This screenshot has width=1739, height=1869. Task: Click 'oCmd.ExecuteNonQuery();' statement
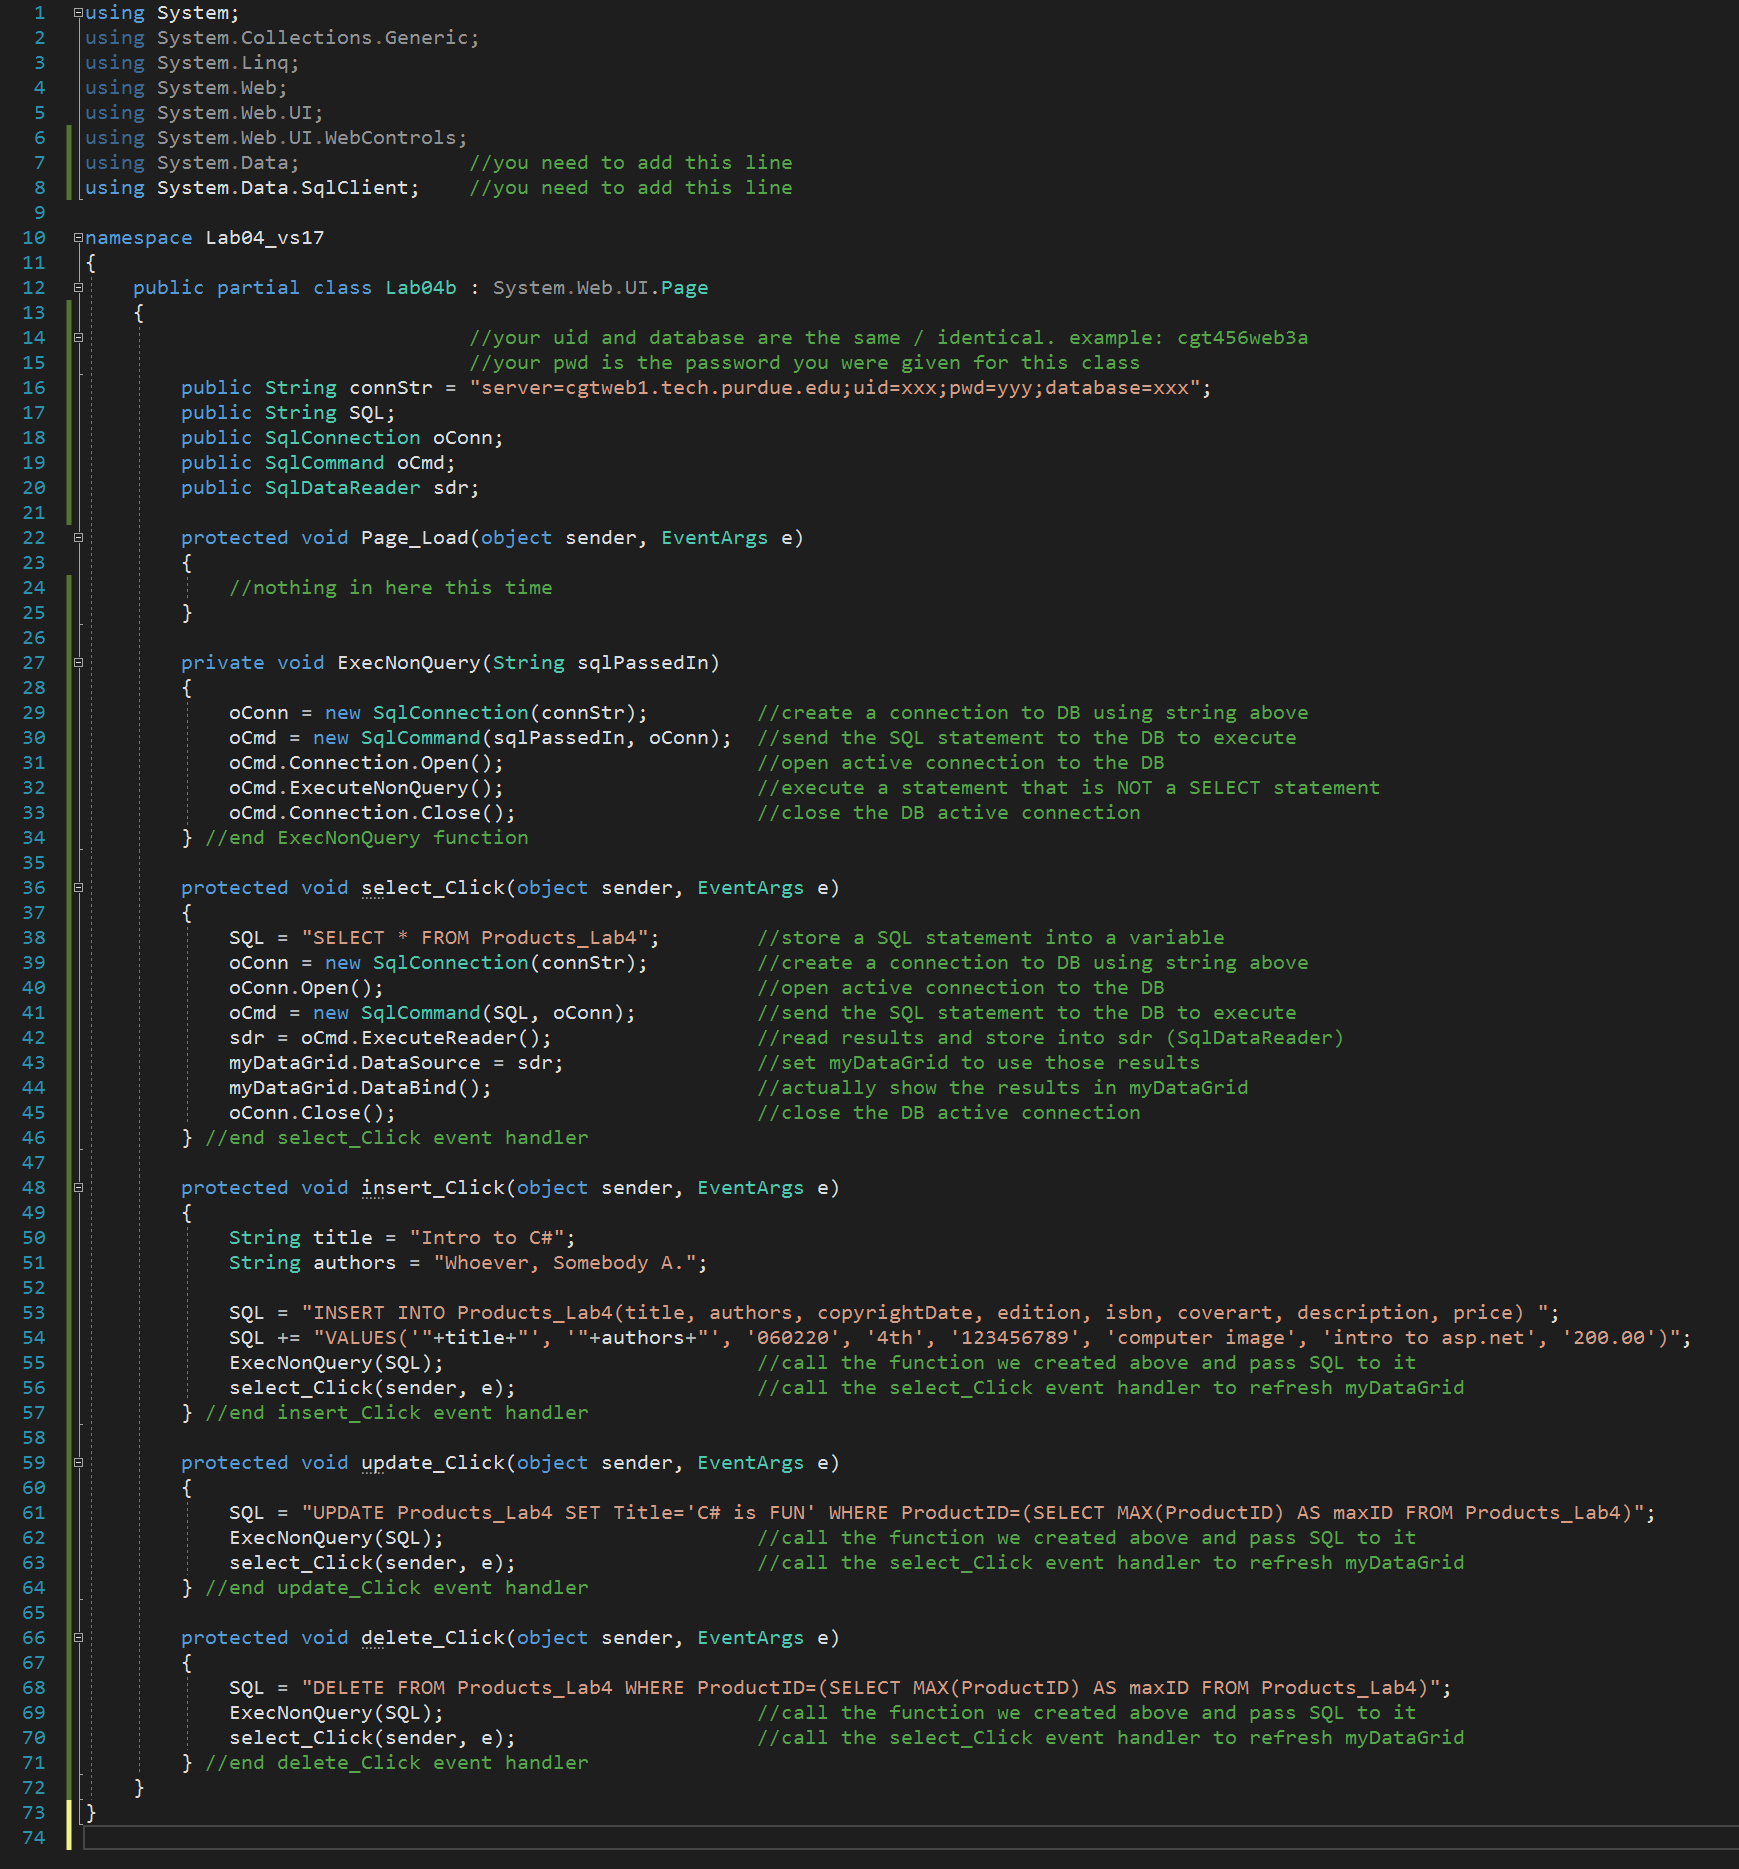click(x=366, y=788)
